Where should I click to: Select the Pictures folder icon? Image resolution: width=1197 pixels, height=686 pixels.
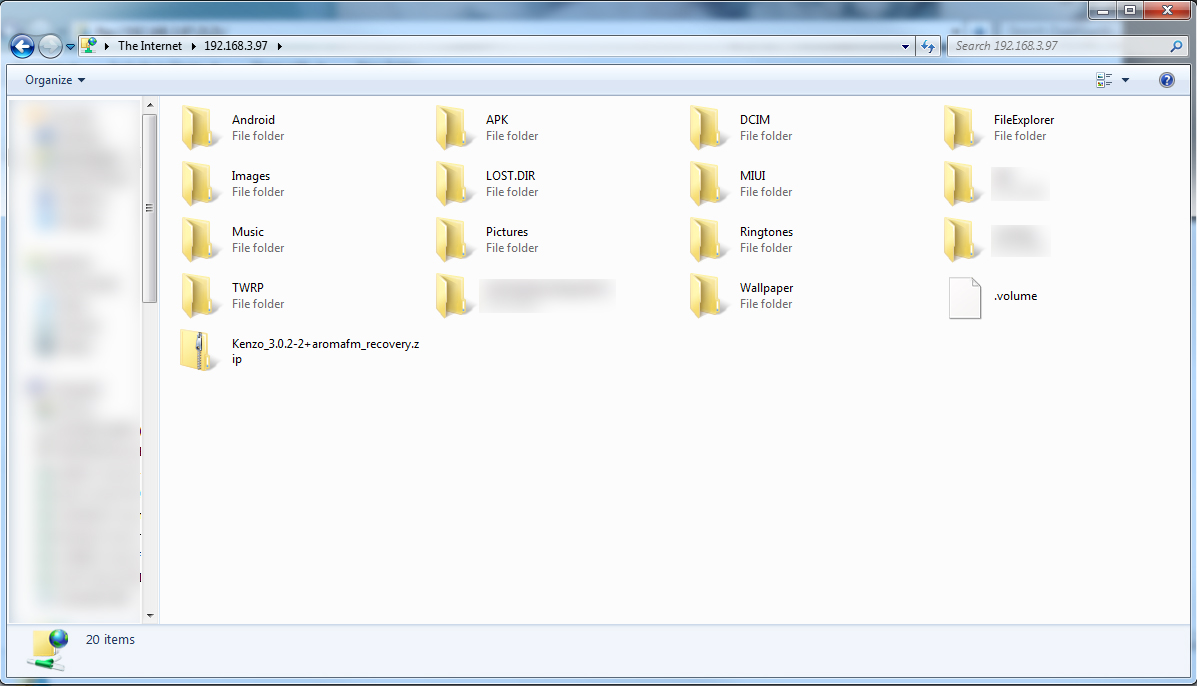pos(453,240)
